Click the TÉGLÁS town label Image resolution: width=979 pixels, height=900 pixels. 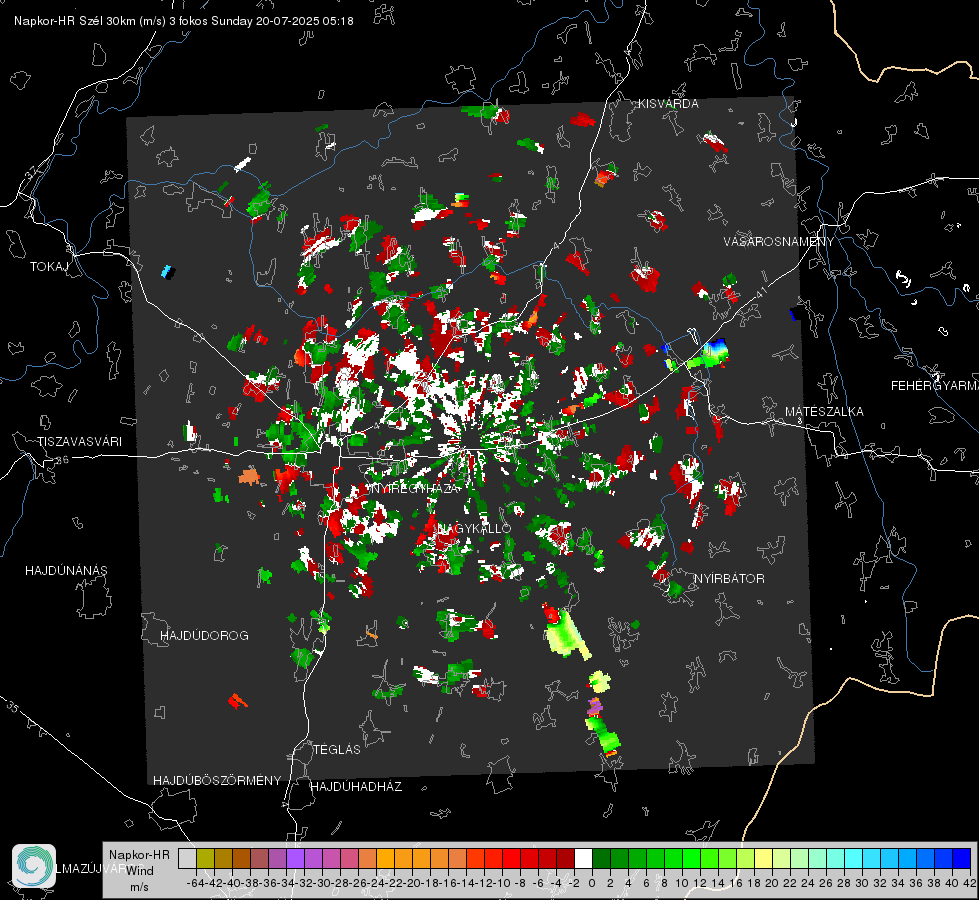[337, 750]
